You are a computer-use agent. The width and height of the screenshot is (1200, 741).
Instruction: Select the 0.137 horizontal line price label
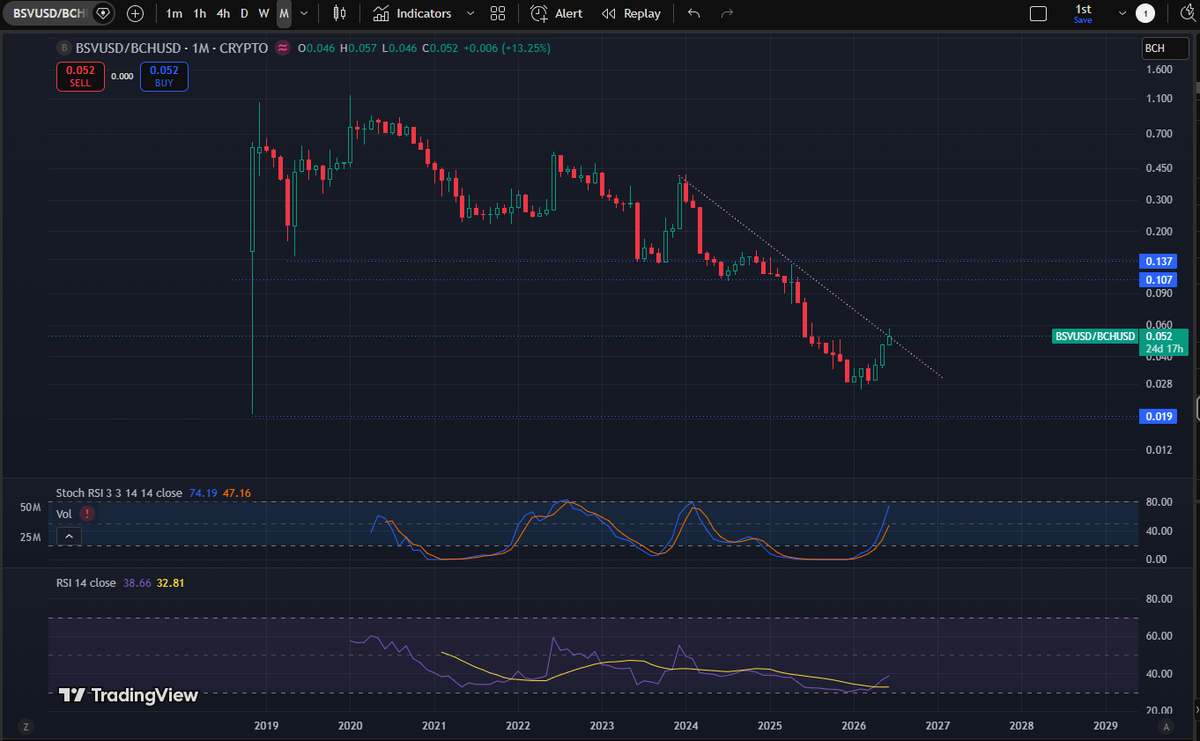click(1158, 260)
